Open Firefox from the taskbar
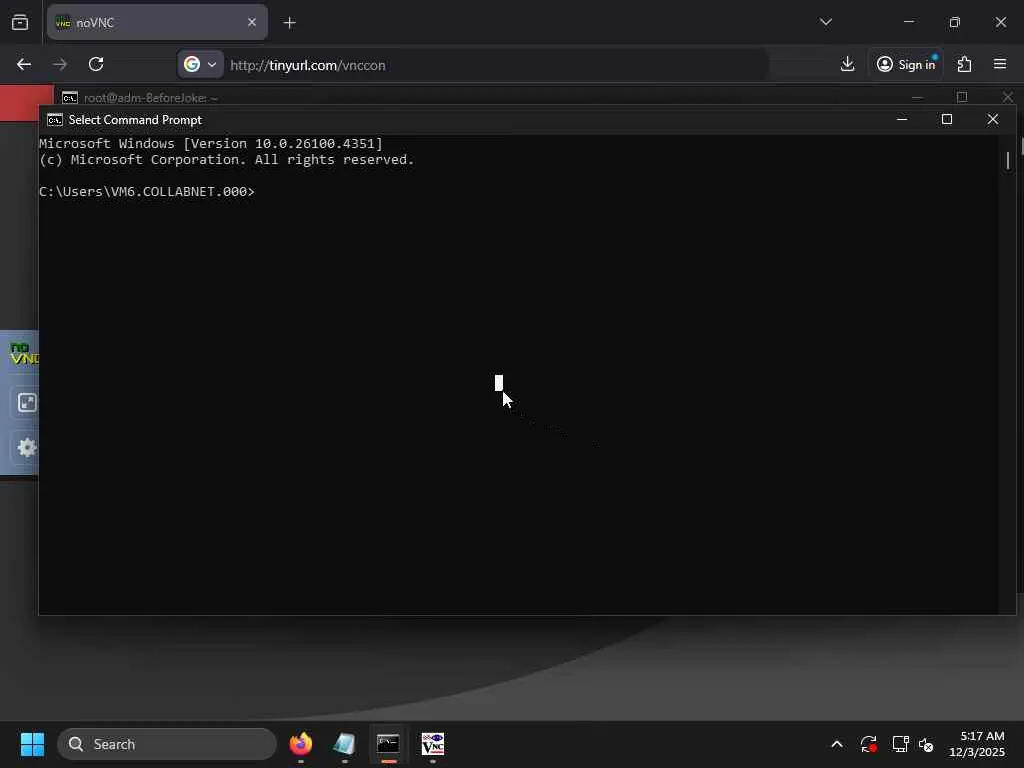The image size is (1024, 768). pos(301,744)
